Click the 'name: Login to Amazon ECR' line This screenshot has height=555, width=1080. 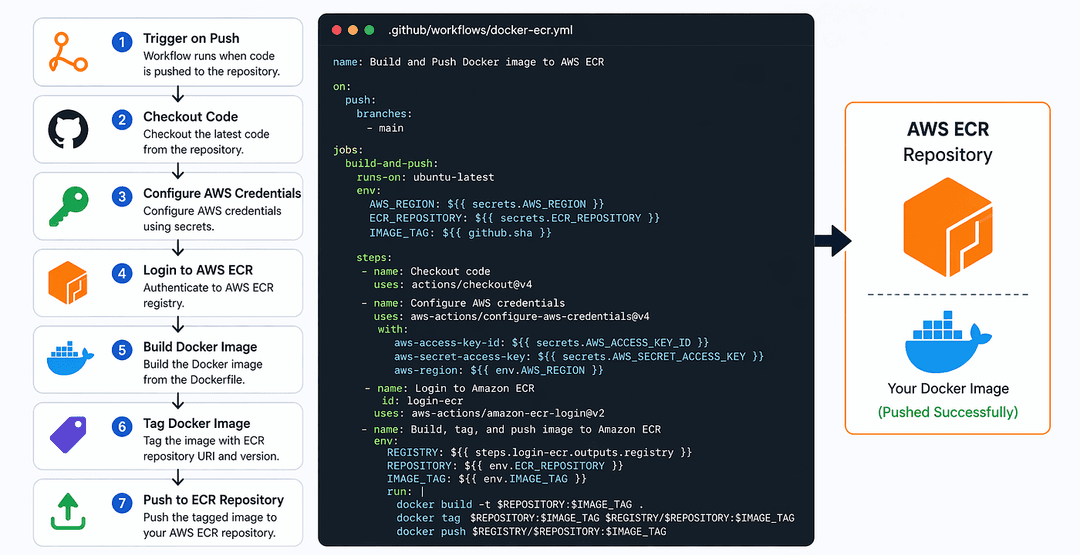[450, 388]
